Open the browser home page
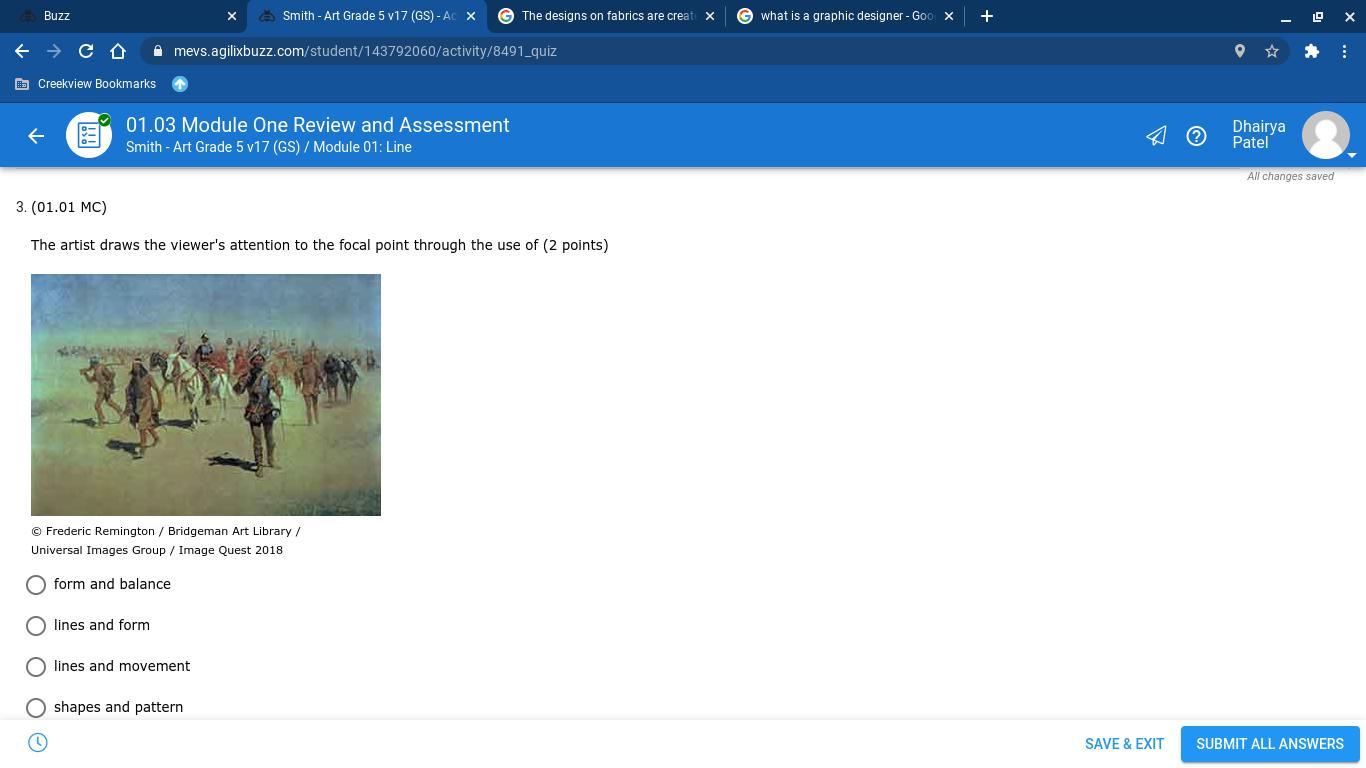This screenshot has height=768, width=1366. pos(118,51)
